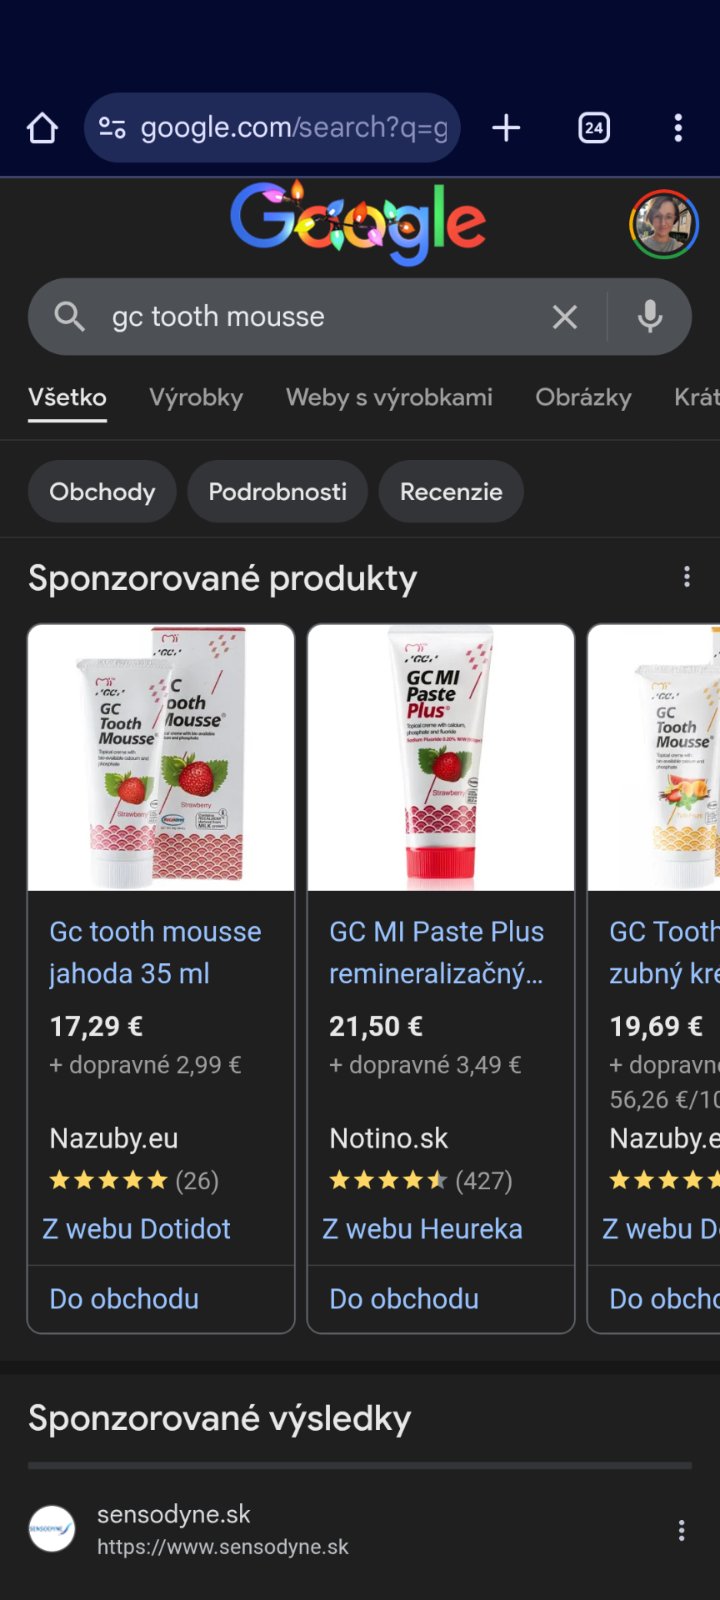This screenshot has width=720, height=1600.
Task: Open site info icon in address bar
Action: pyautogui.click(x=112, y=128)
